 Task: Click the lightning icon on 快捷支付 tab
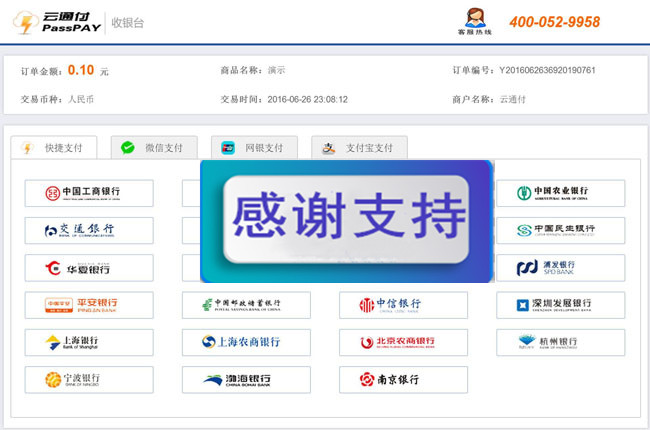pyautogui.click(x=28, y=148)
